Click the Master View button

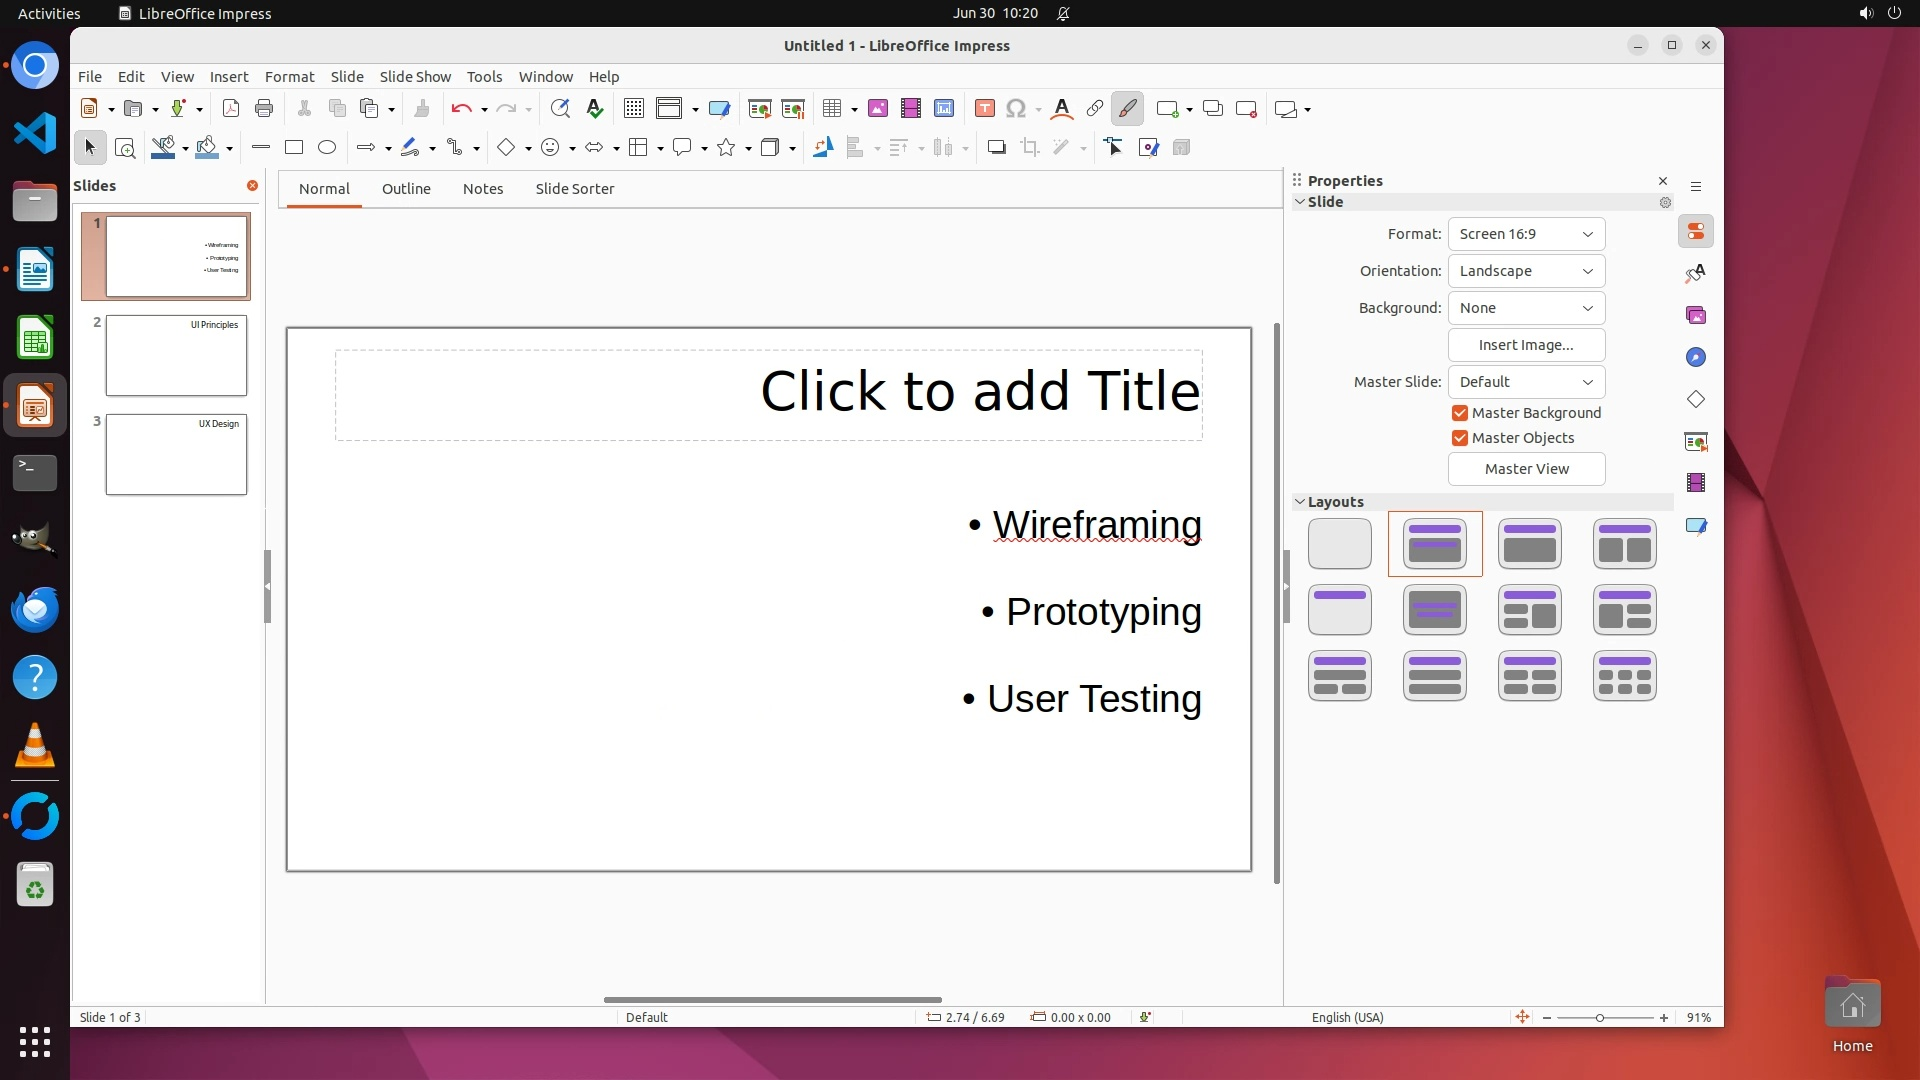tap(1526, 469)
